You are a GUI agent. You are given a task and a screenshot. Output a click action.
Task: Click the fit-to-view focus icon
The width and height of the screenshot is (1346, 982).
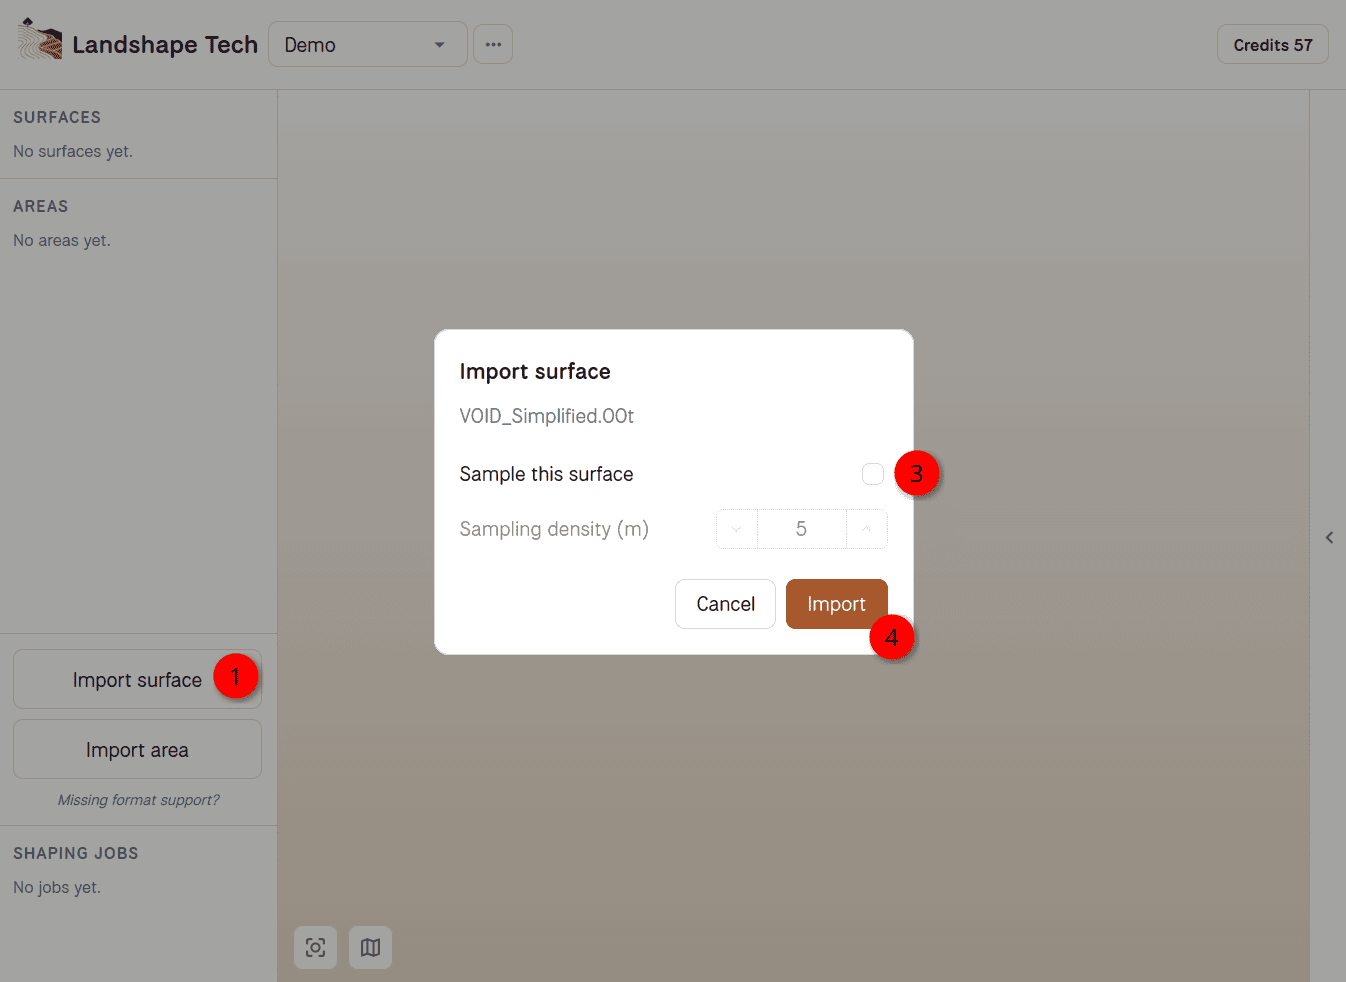tap(315, 947)
